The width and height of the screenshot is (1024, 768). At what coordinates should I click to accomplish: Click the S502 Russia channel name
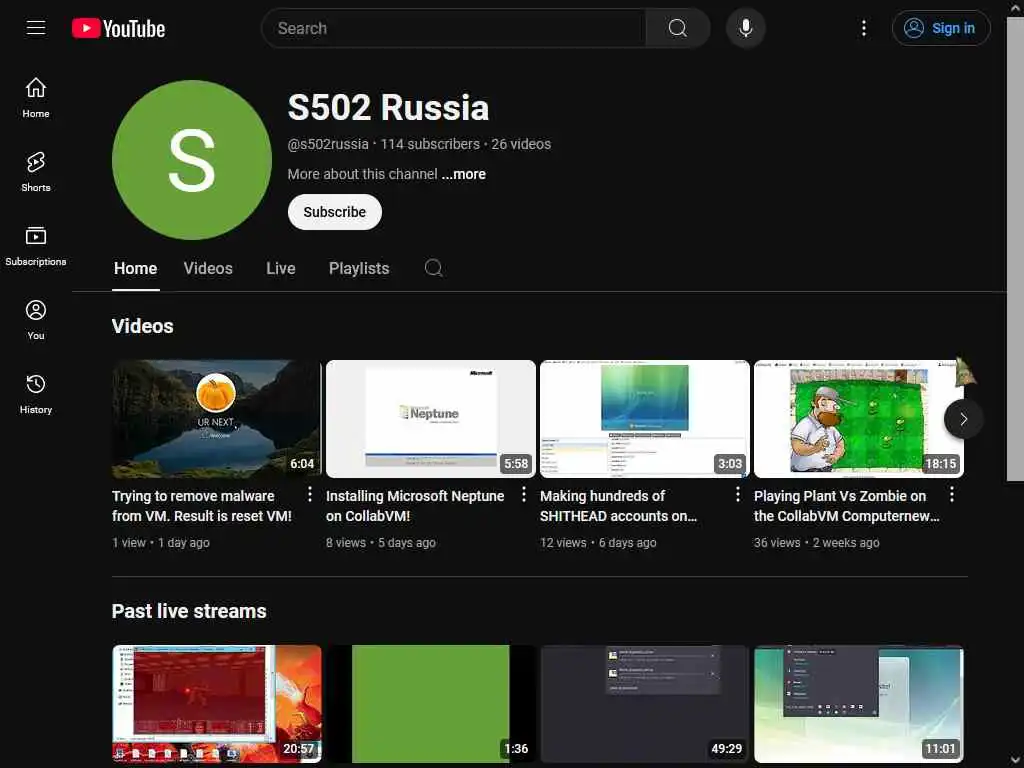click(388, 108)
